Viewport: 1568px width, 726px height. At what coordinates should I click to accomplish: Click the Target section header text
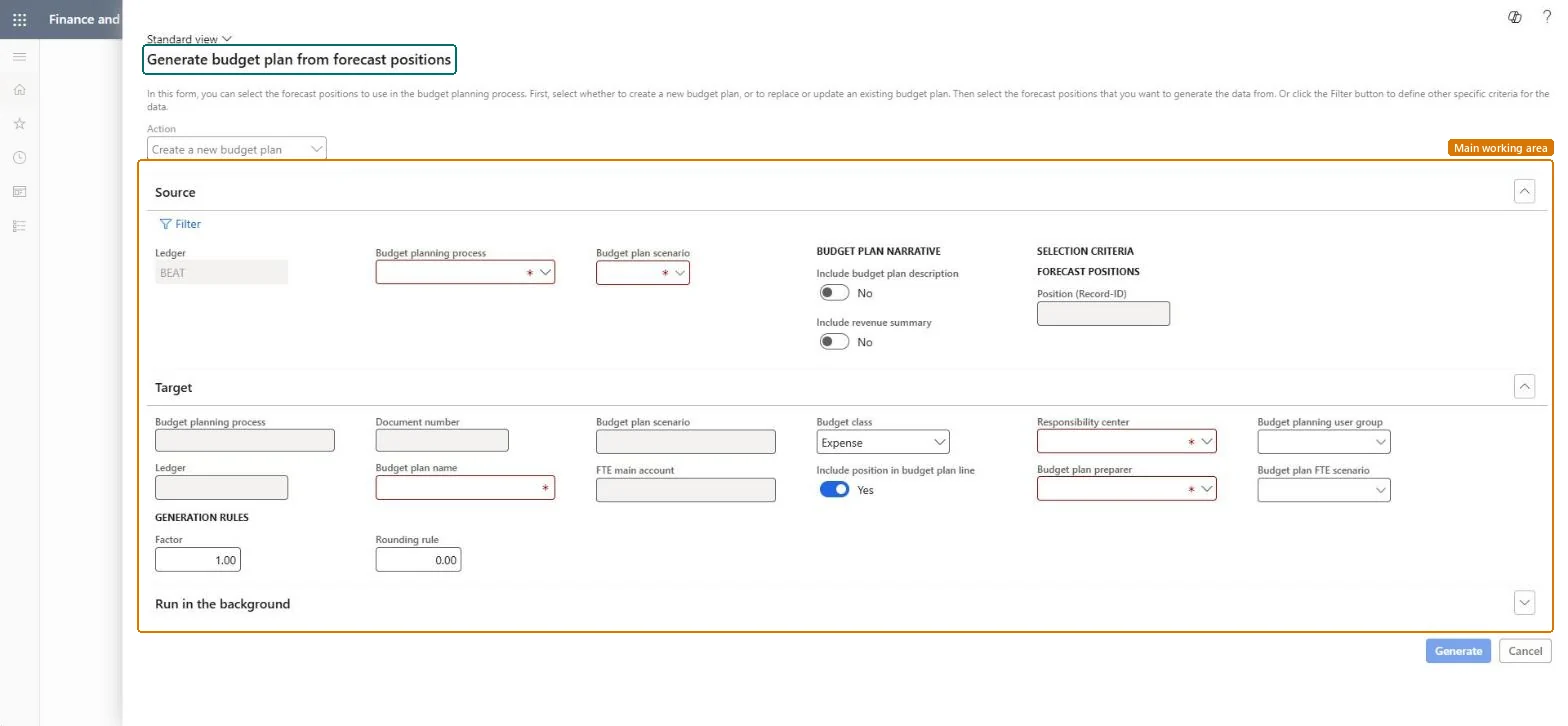(173, 387)
